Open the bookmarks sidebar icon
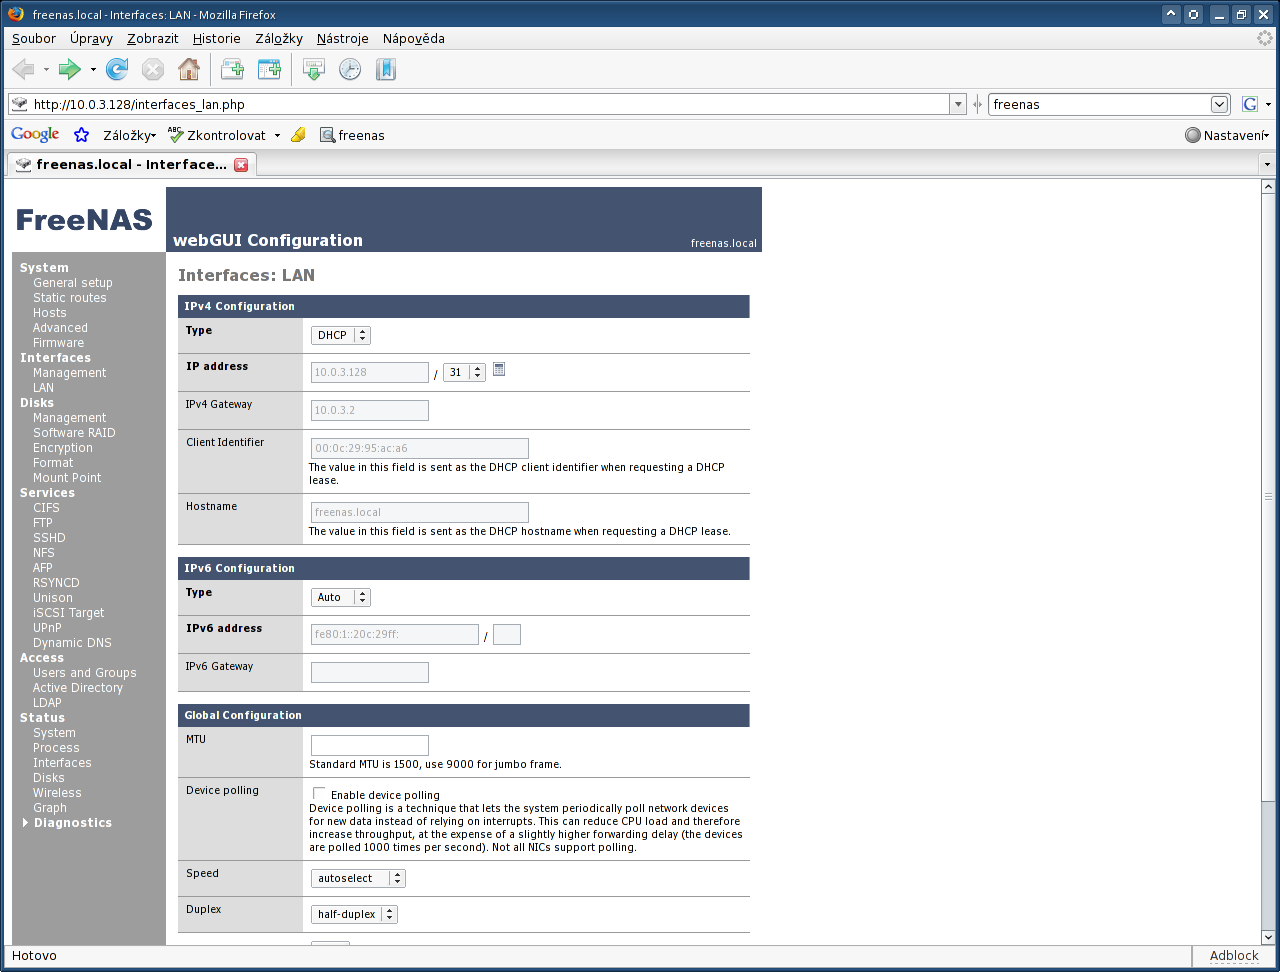1280x972 pixels. (386, 69)
